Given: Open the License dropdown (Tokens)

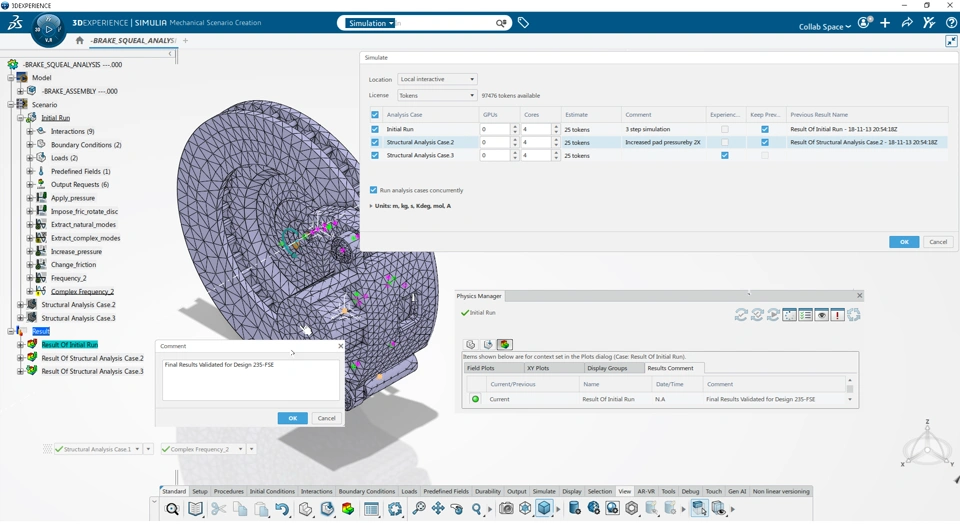Looking at the screenshot, I should click(437, 95).
